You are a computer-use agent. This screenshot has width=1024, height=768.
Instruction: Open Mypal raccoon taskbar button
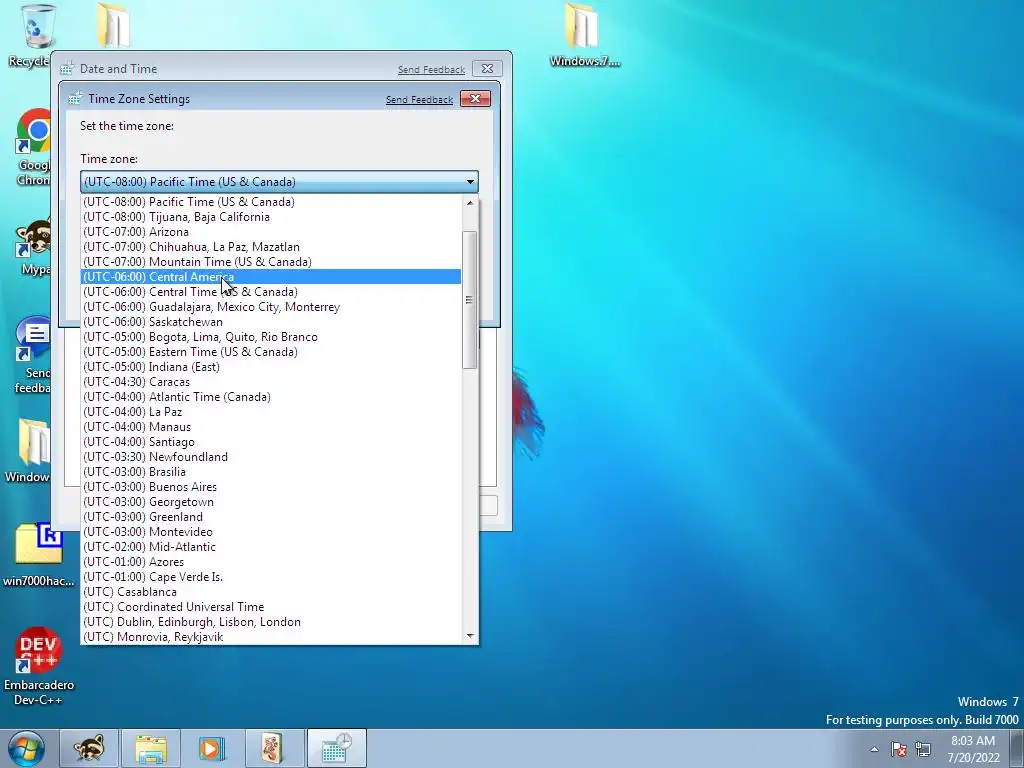(x=89, y=748)
